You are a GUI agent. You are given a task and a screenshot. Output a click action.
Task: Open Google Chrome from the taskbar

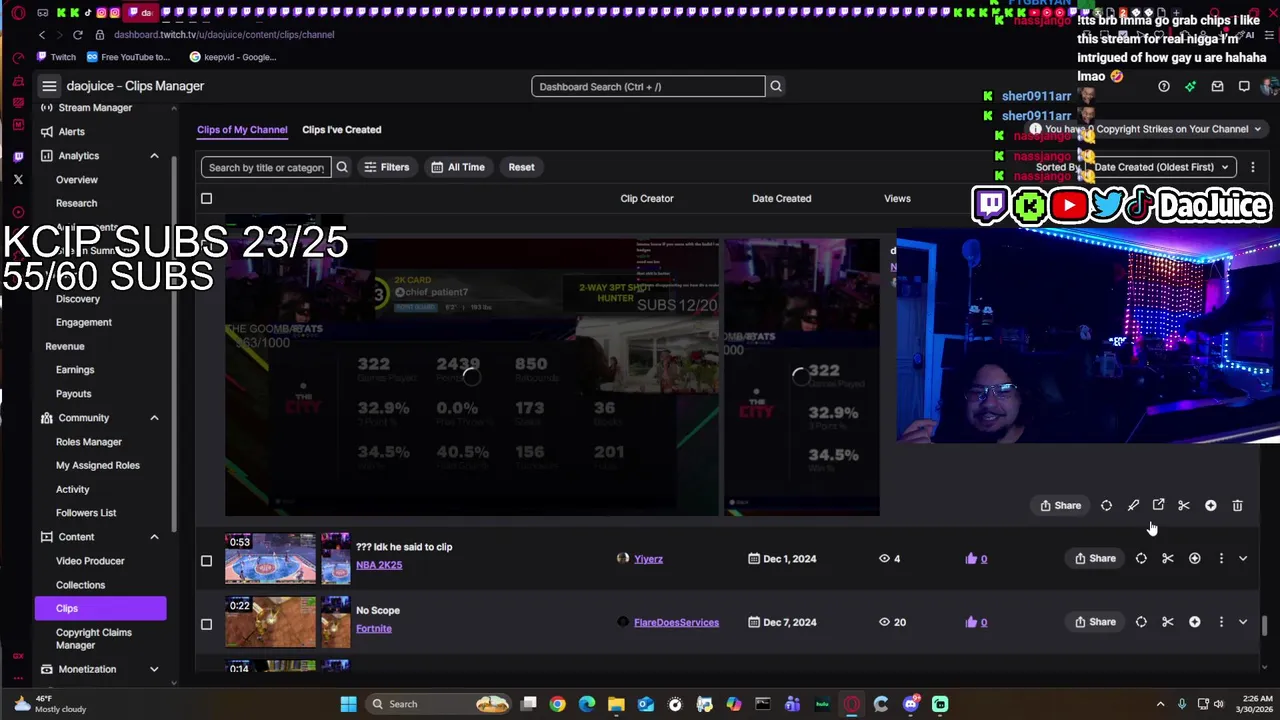tap(558, 704)
